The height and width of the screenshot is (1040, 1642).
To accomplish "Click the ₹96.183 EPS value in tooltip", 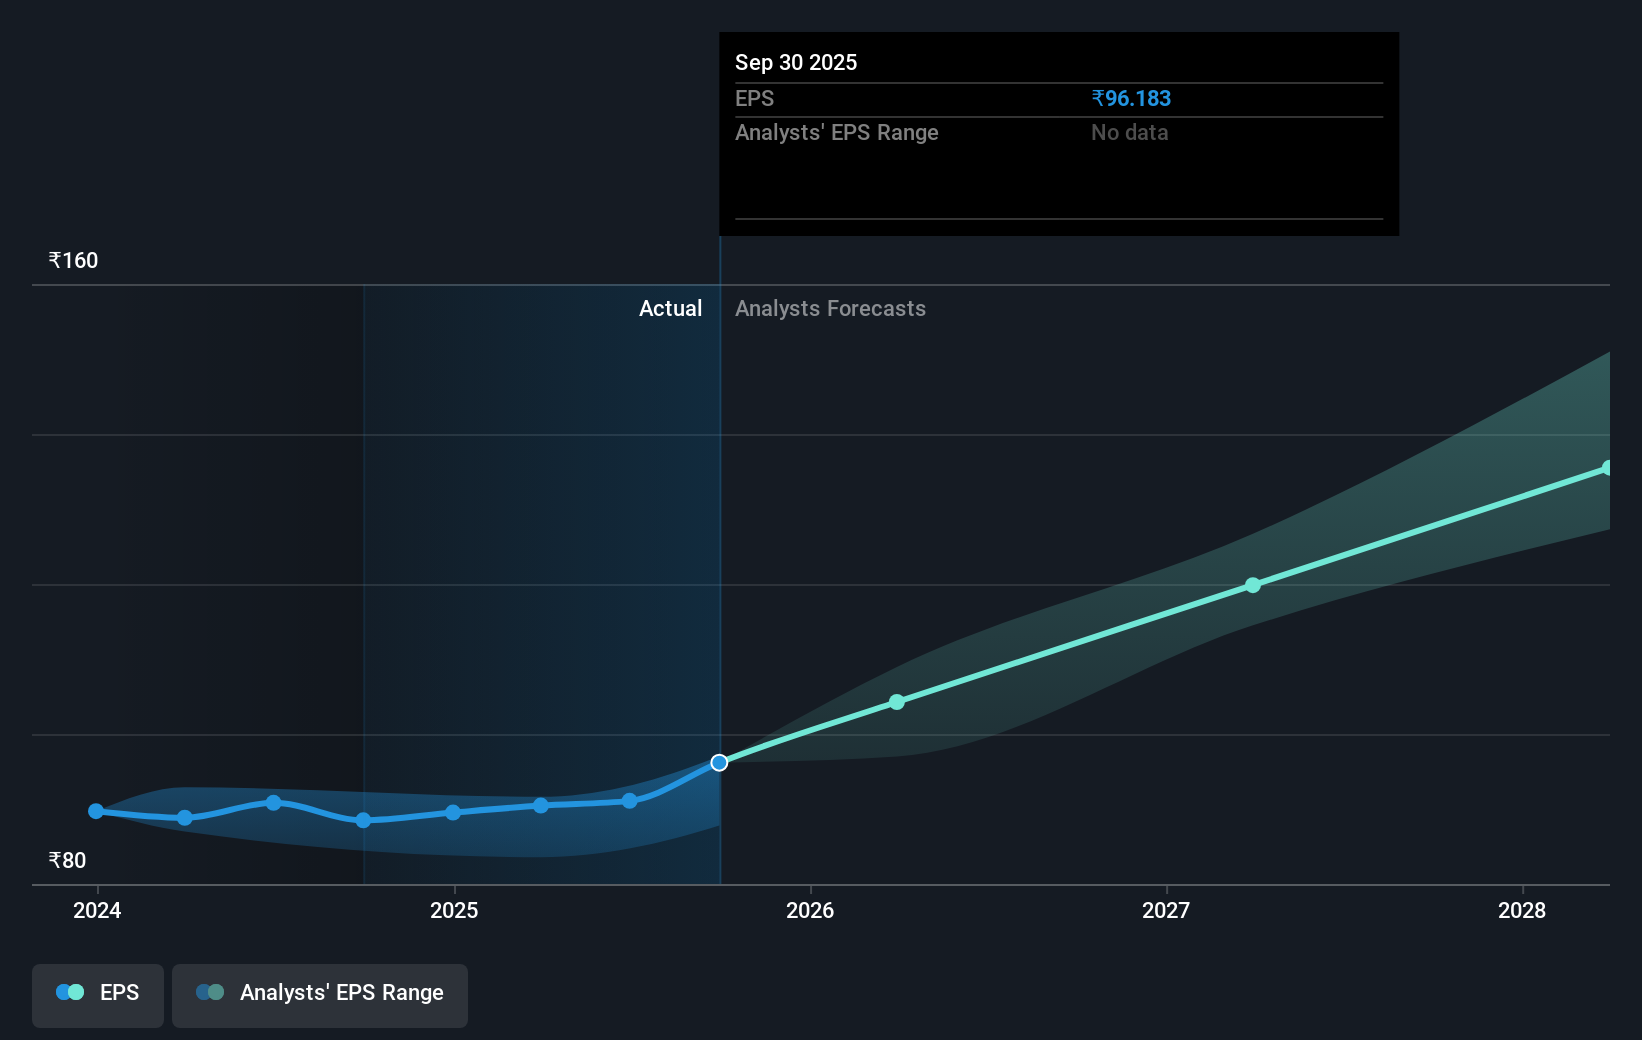I will [1131, 98].
